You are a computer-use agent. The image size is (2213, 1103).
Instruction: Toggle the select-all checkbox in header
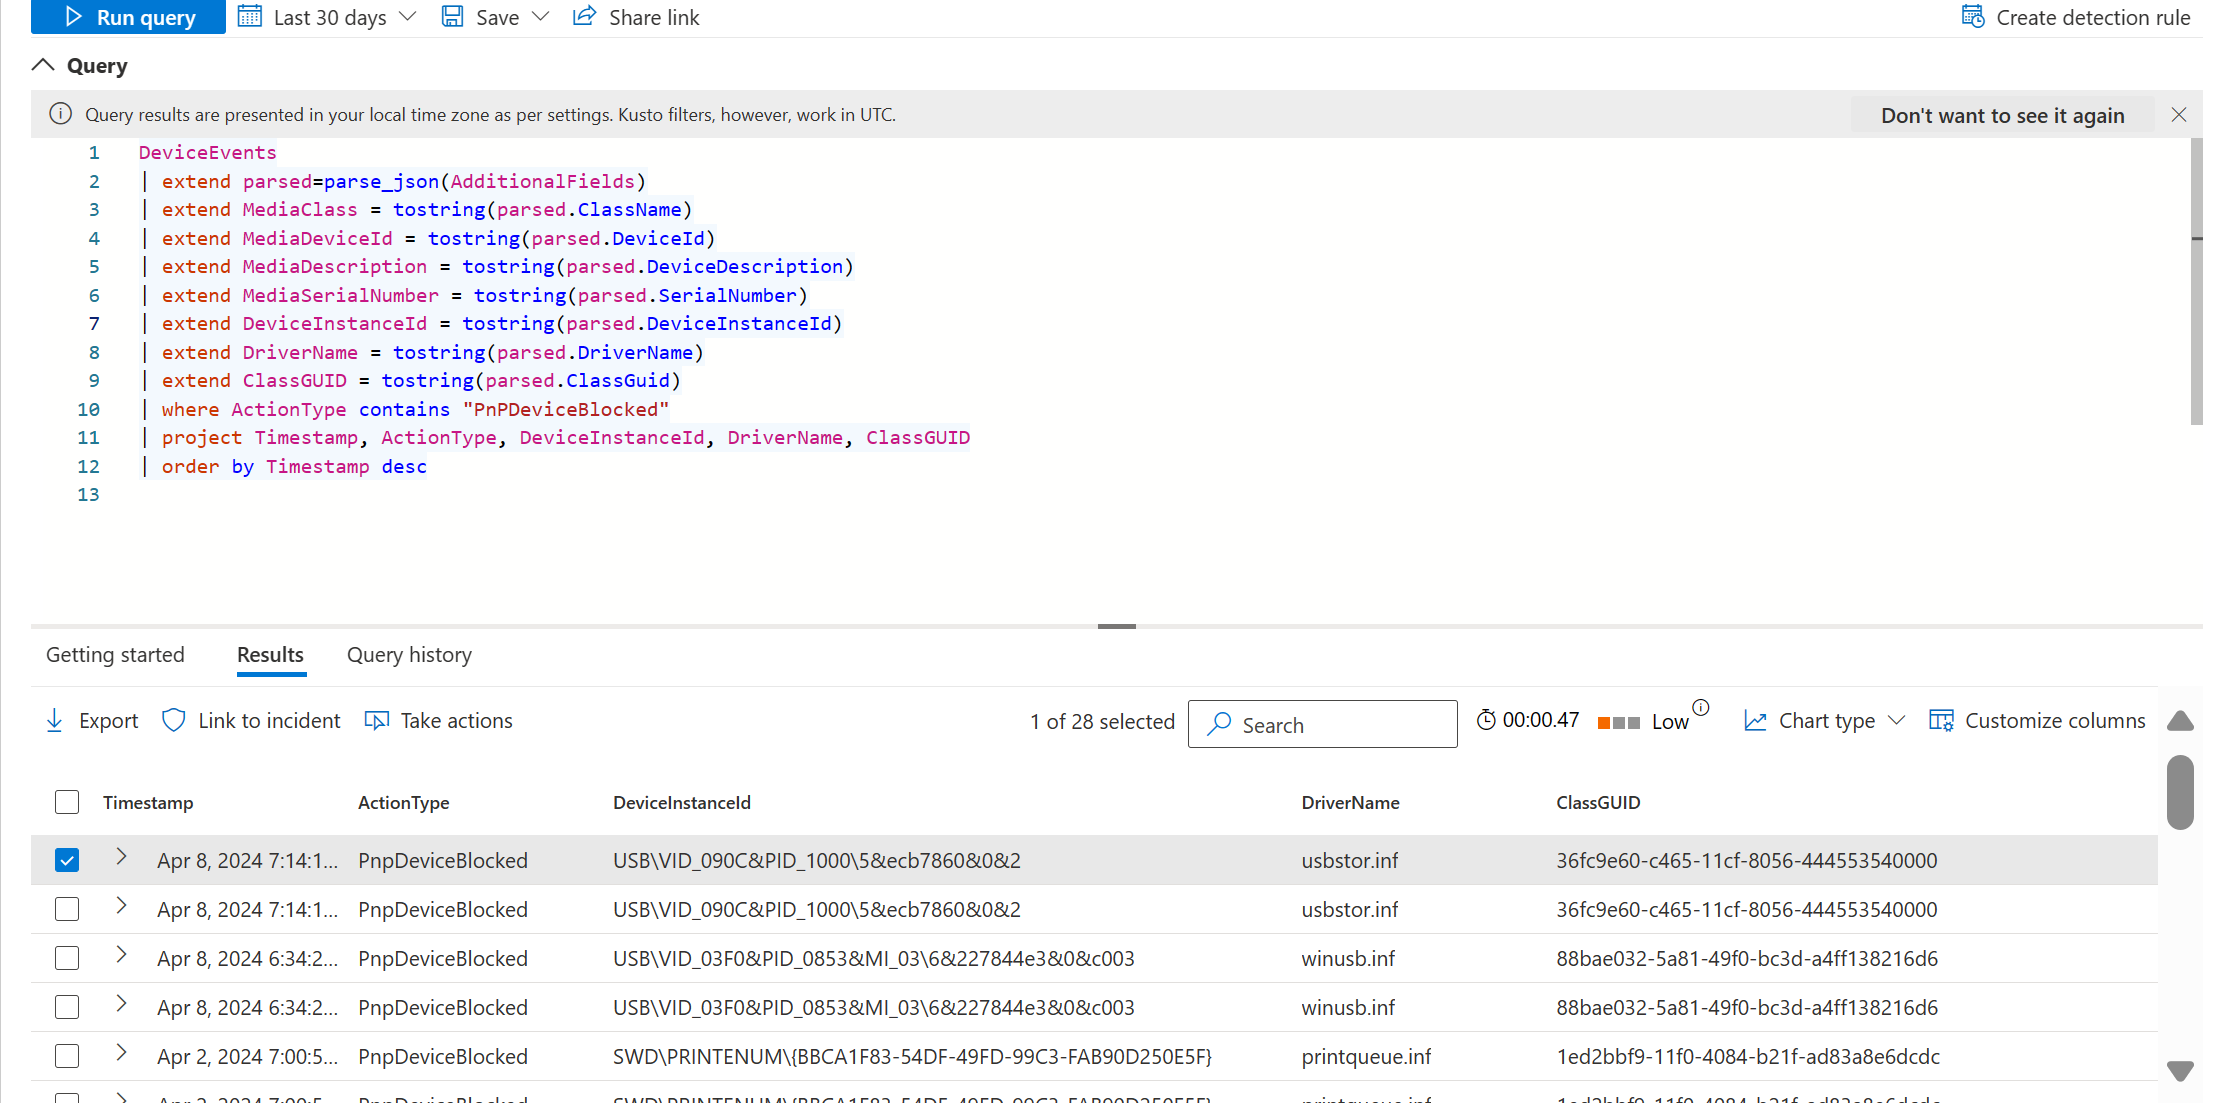(x=66, y=801)
